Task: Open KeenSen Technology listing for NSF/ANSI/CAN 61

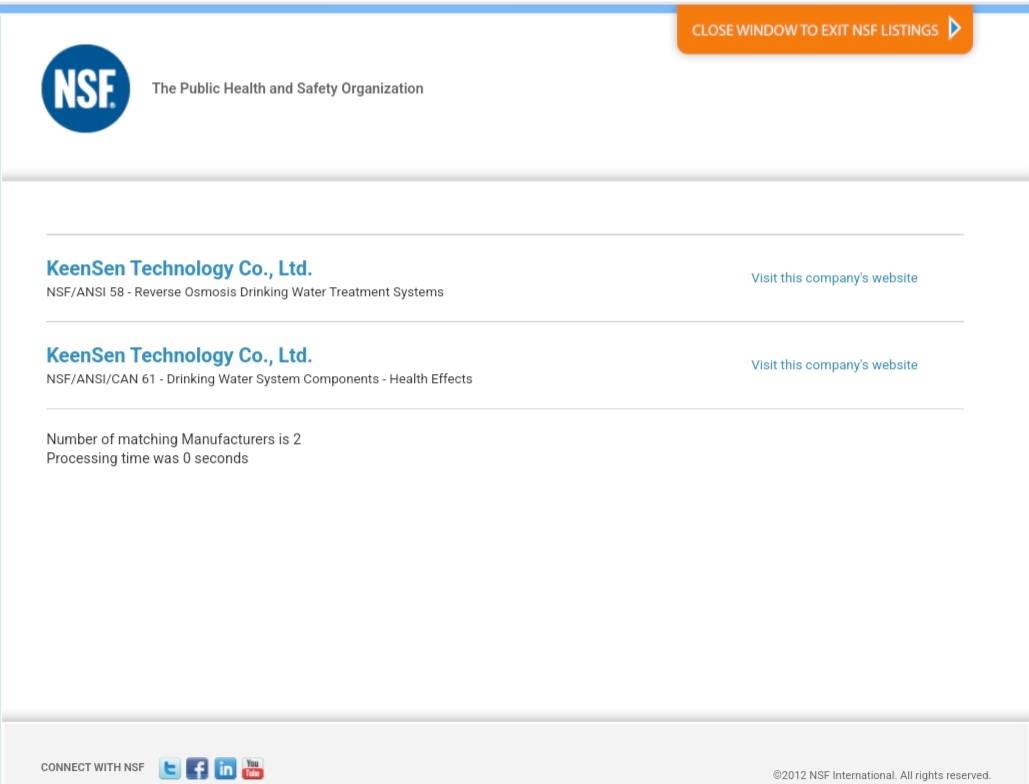Action: 179,356
